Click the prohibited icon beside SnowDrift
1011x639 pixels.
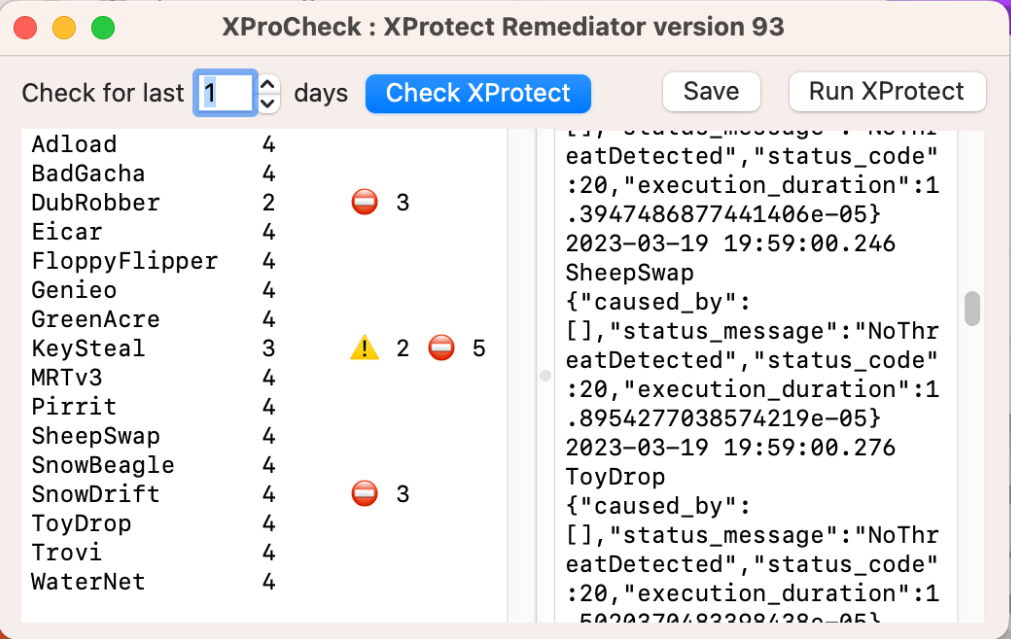click(365, 493)
